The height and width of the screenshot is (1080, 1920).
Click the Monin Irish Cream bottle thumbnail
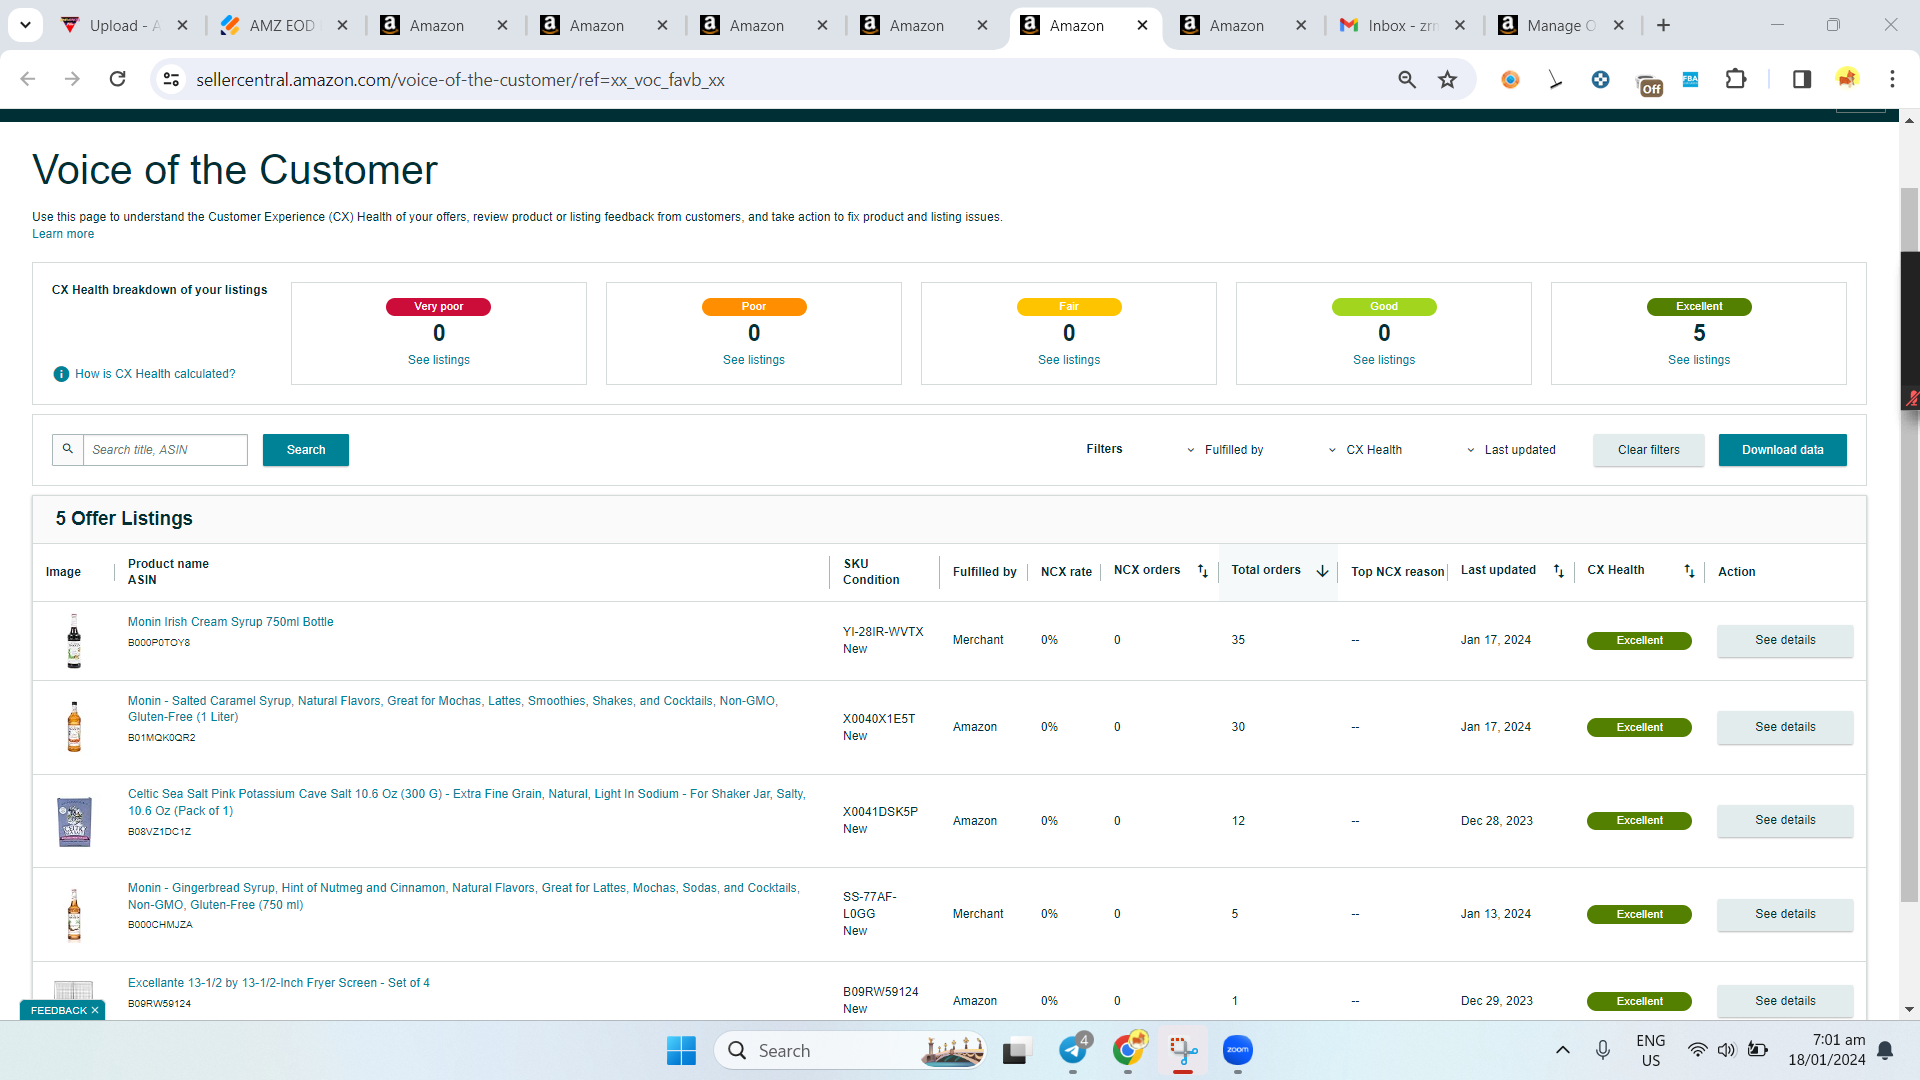point(74,641)
